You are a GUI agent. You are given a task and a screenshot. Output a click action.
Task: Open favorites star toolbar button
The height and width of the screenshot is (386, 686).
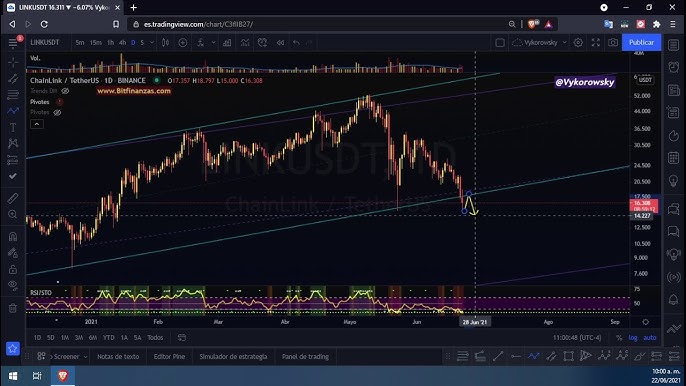point(13,348)
